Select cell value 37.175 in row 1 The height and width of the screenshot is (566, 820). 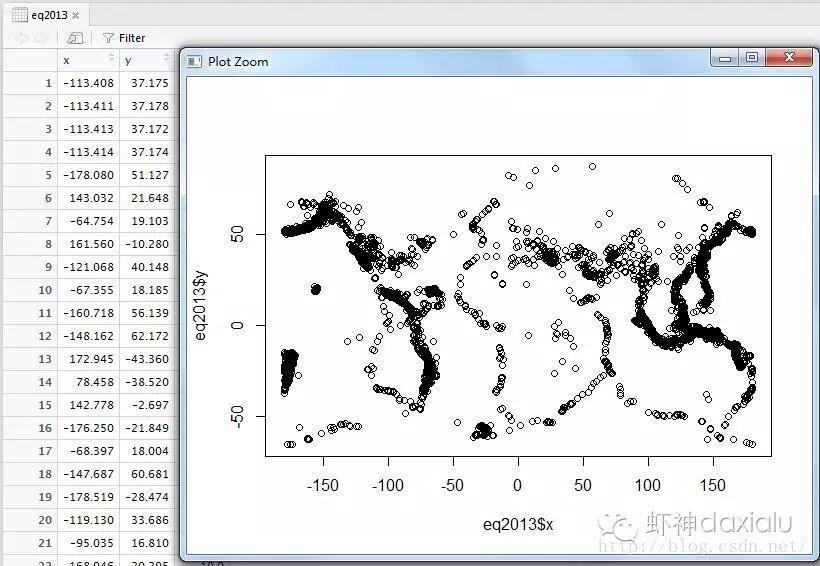point(150,83)
